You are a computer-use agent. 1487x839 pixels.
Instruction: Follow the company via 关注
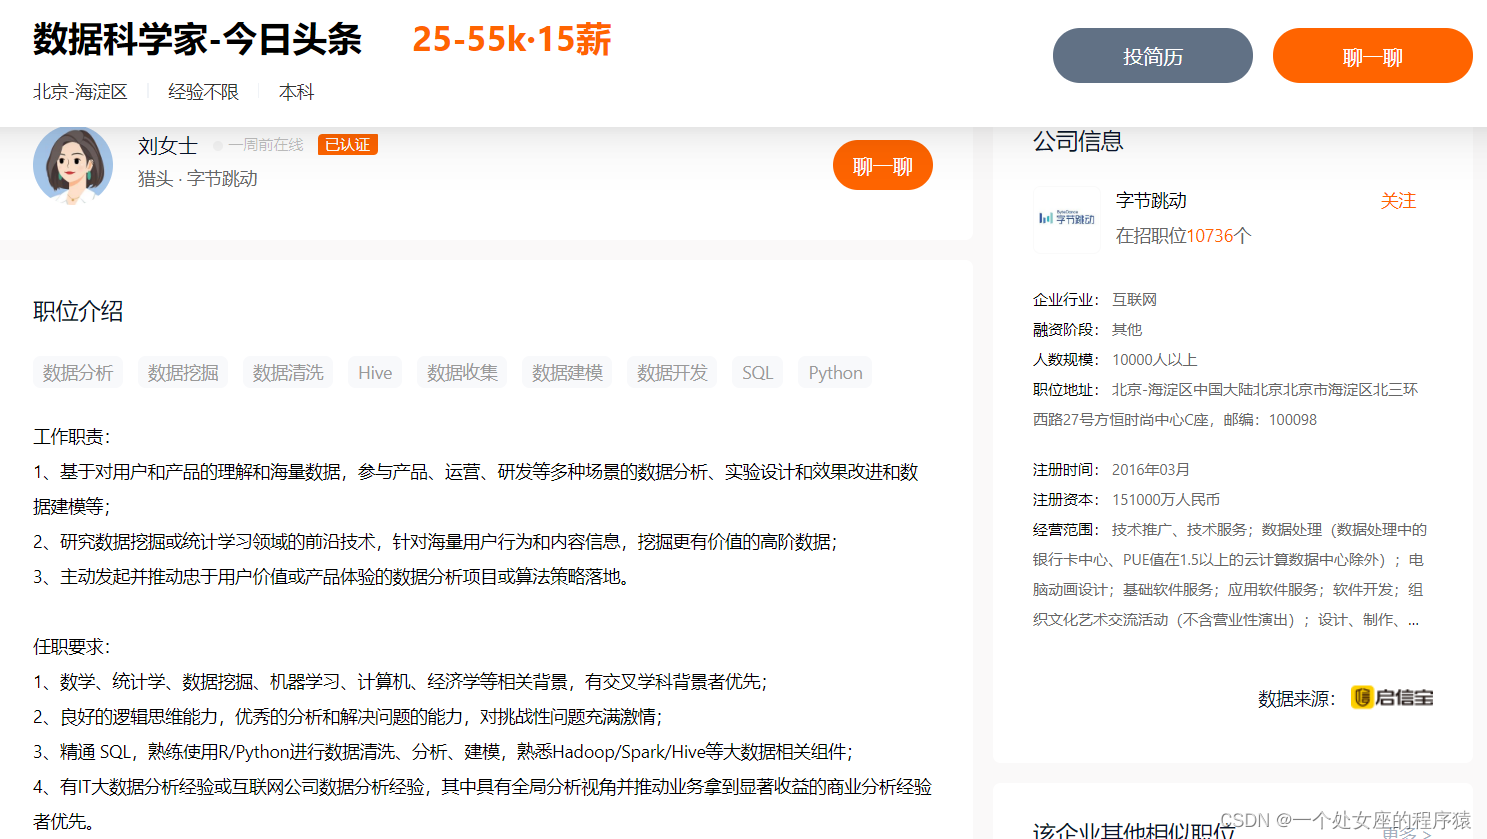(x=1398, y=201)
